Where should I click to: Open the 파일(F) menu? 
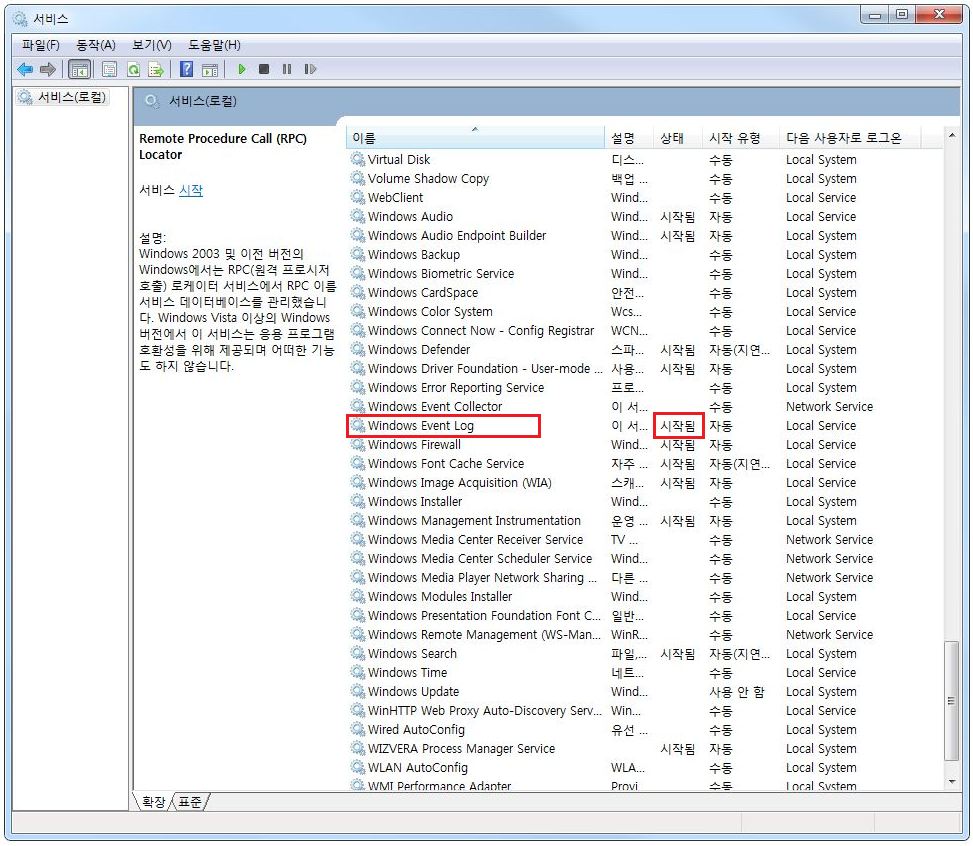pos(40,45)
